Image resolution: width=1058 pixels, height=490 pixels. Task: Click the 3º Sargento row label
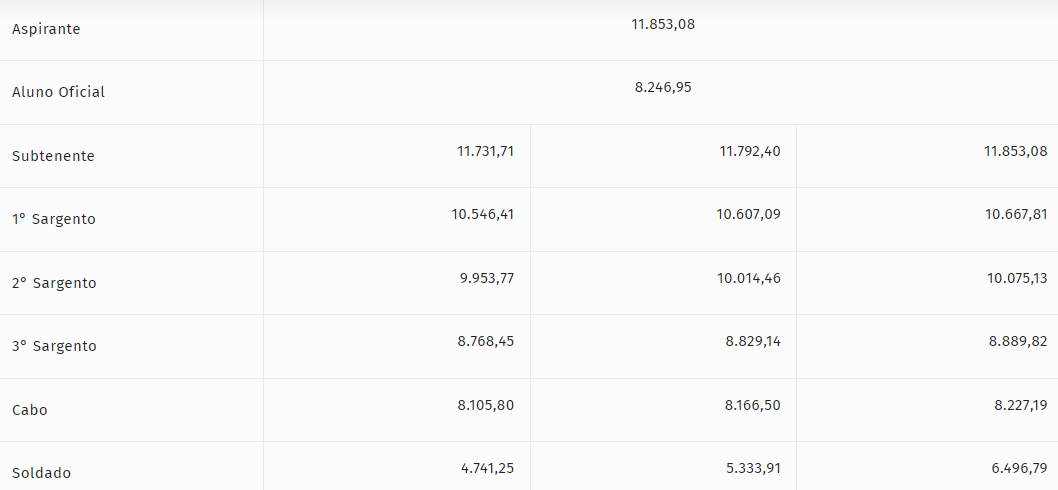tap(54, 346)
